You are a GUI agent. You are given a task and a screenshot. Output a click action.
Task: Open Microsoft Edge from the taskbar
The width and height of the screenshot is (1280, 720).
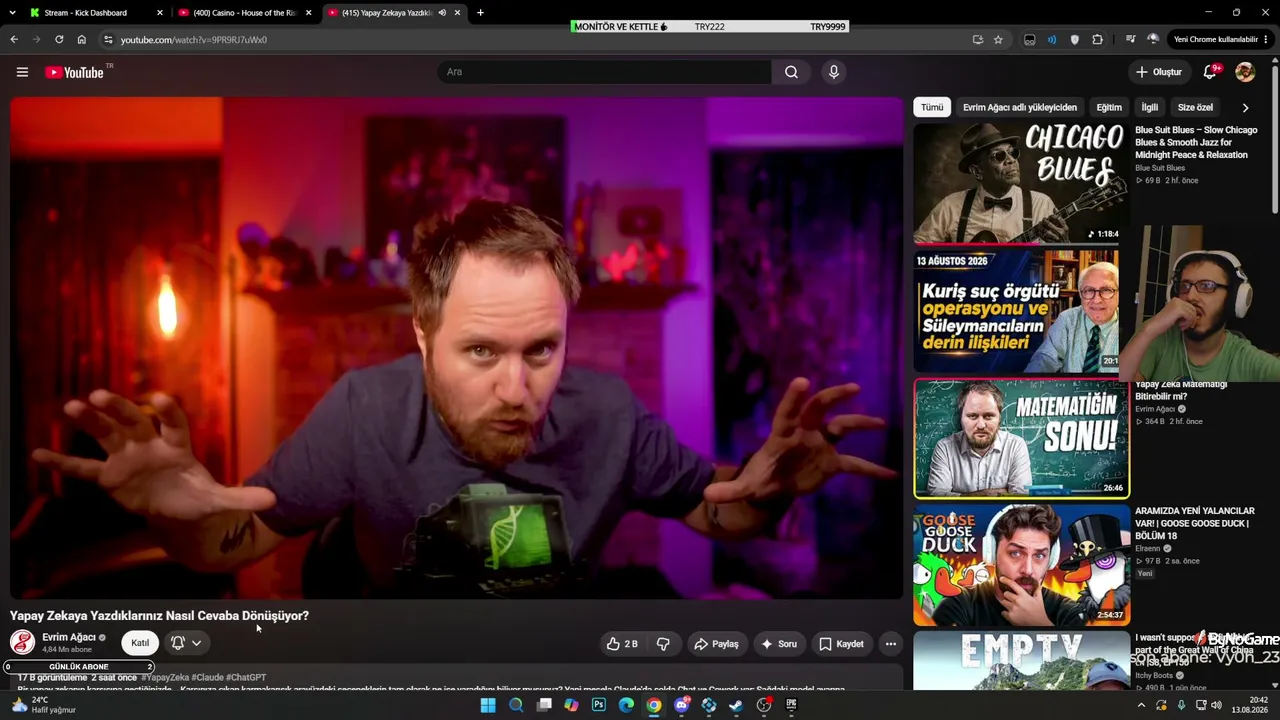point(626,705)
